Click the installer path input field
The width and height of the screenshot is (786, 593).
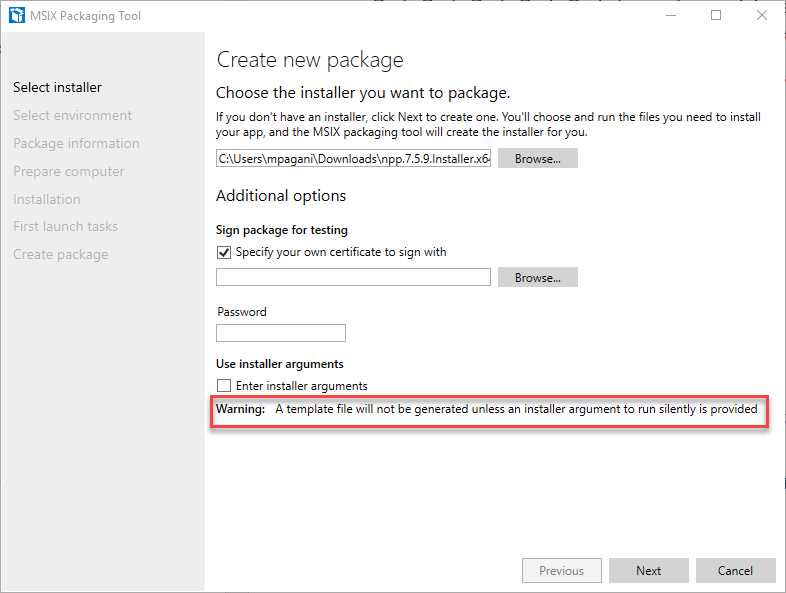(353, 158)
